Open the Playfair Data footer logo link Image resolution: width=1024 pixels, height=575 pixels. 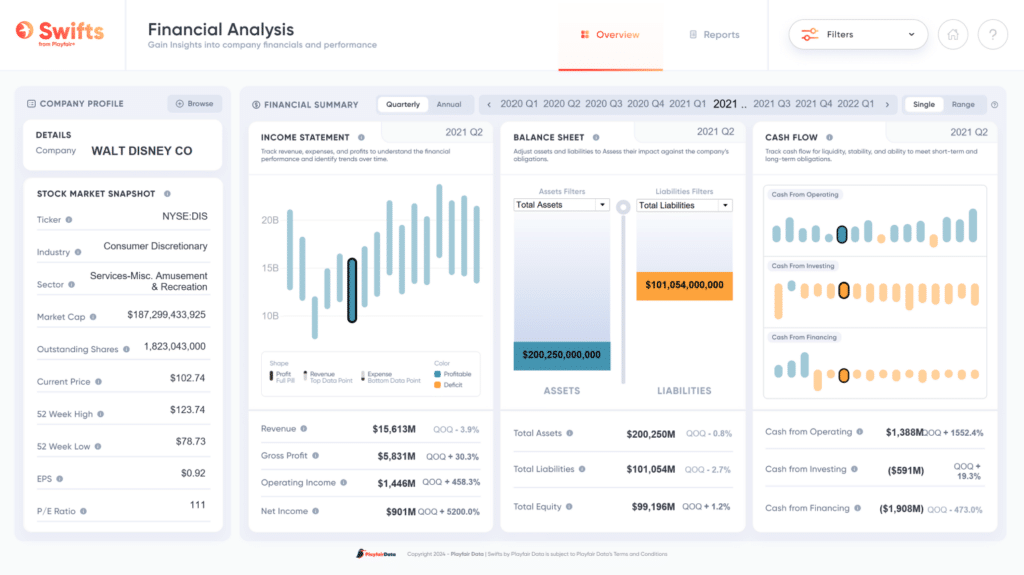click(376, 553)
